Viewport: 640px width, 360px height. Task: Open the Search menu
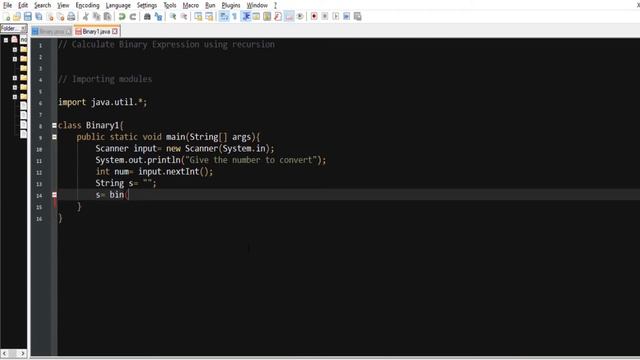(42, 5)
